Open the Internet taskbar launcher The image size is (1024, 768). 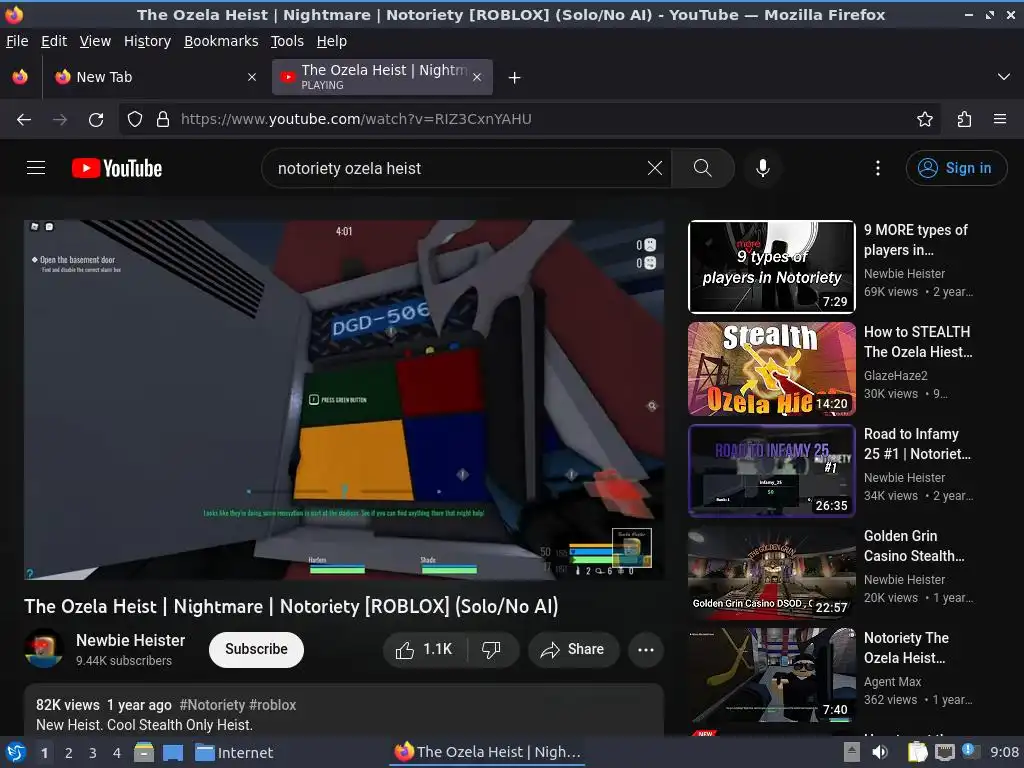[x=234, y=752]
